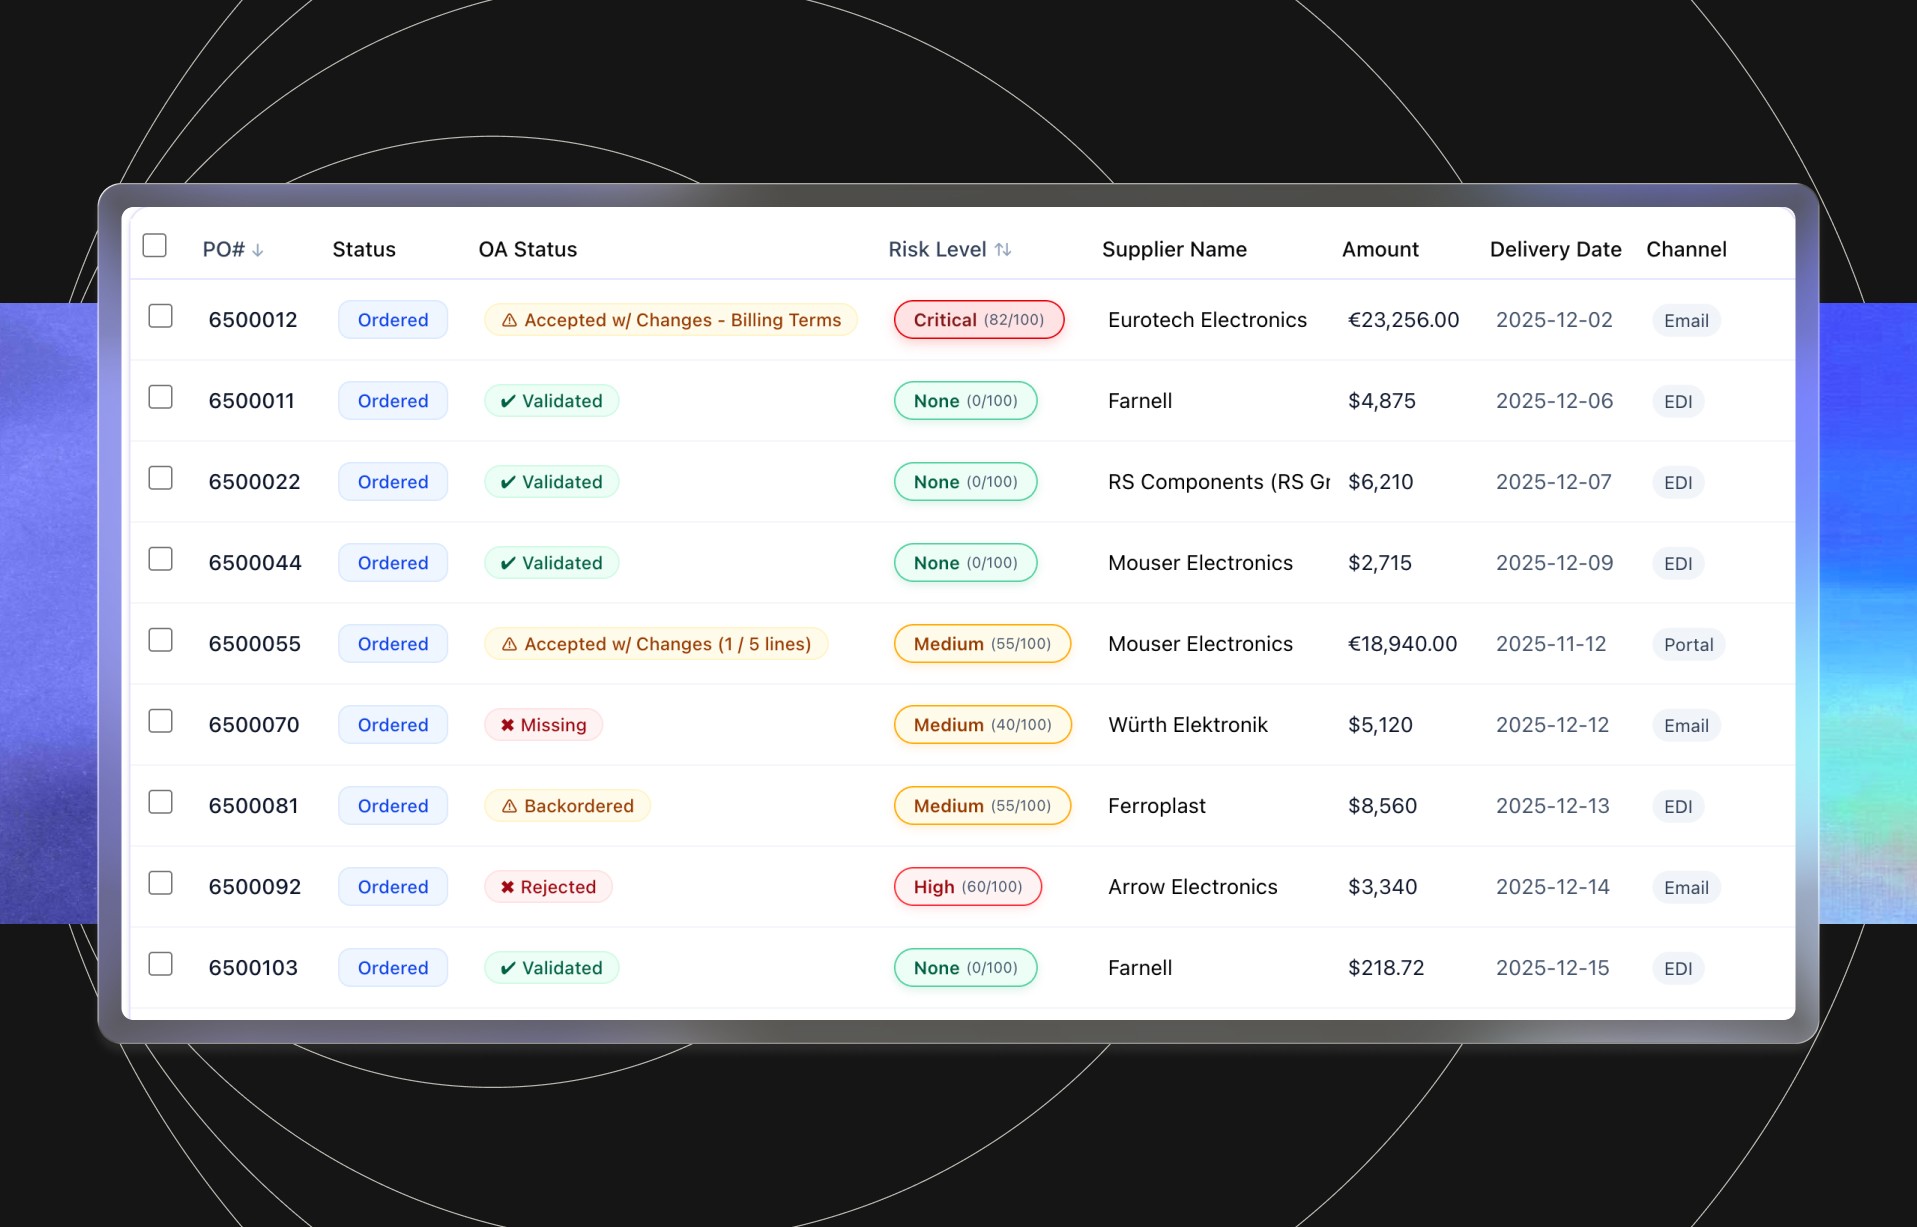The width and height of the screenshot is (1917, 1227).
Task: Click supplier Ferroplast
Action: point(1157,806)
